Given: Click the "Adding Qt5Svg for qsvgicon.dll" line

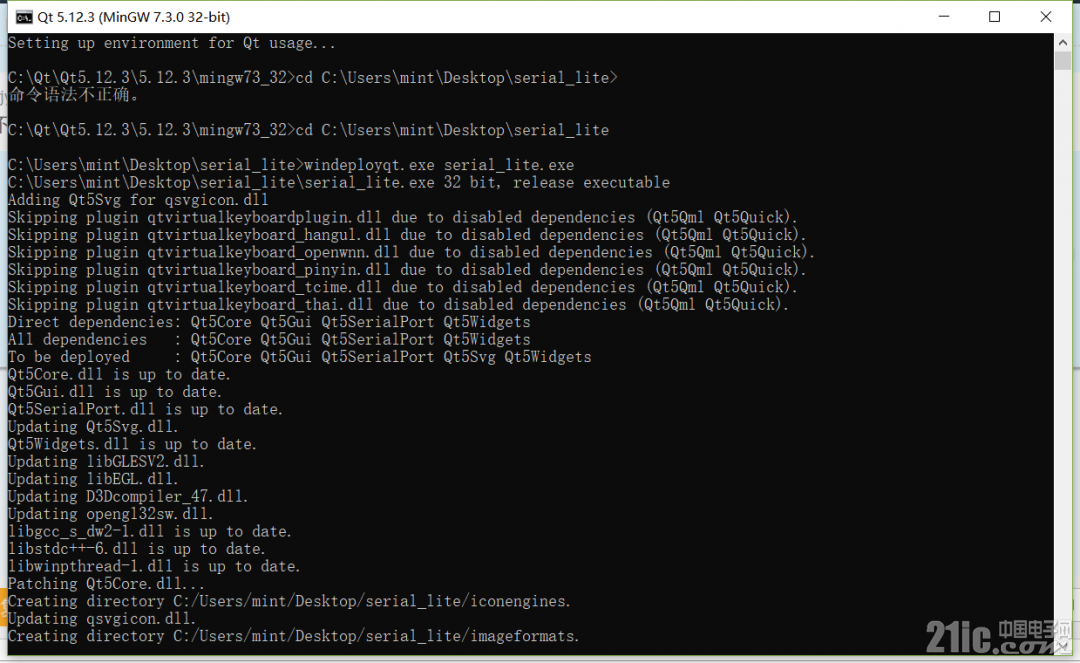Looking at the screenshot, I should pos(138,200).
